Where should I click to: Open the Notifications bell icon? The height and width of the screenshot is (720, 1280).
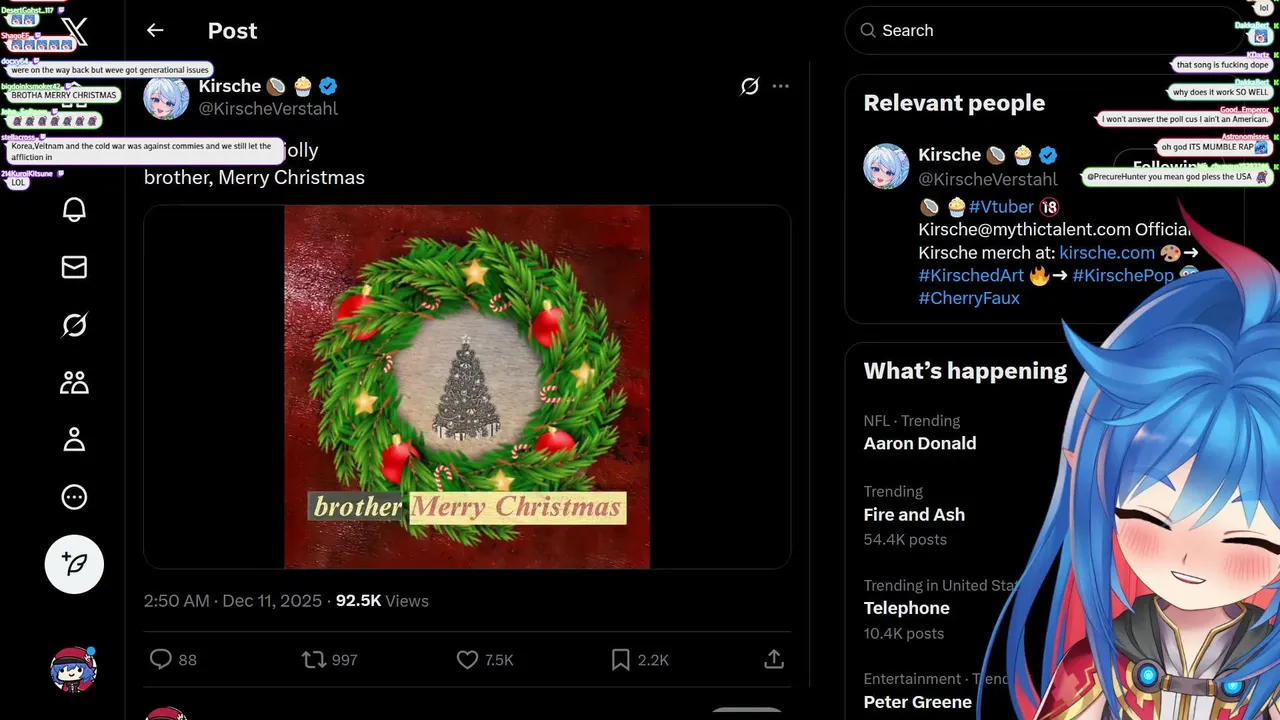(x=74, y=209)
